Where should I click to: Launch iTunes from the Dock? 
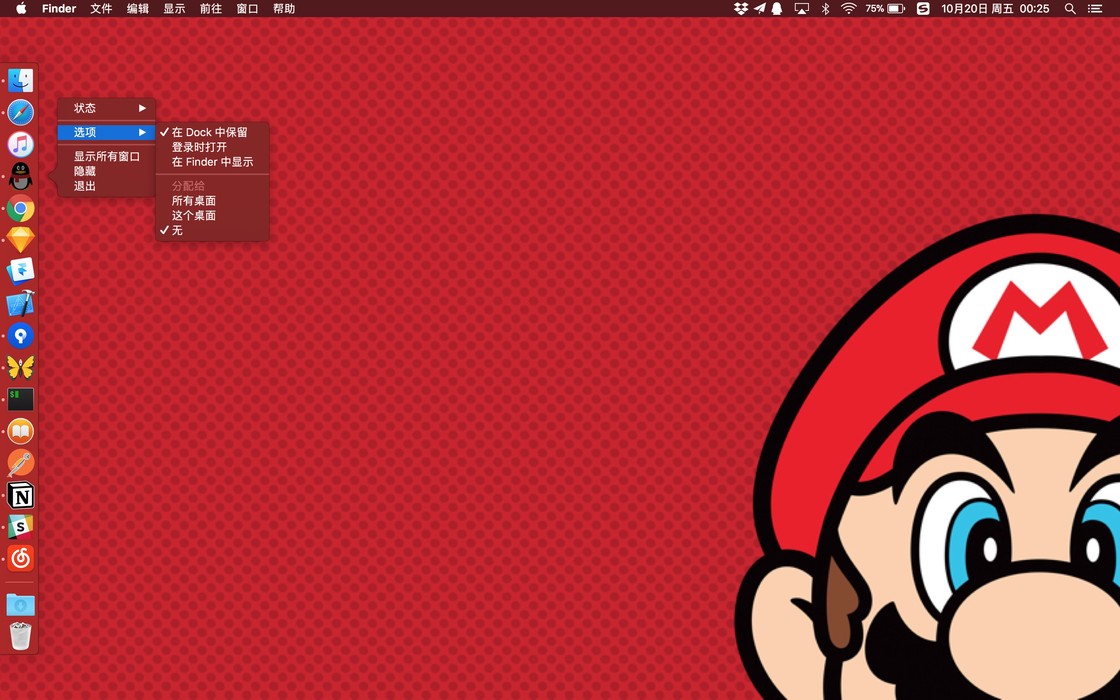[x=20, y=144]
